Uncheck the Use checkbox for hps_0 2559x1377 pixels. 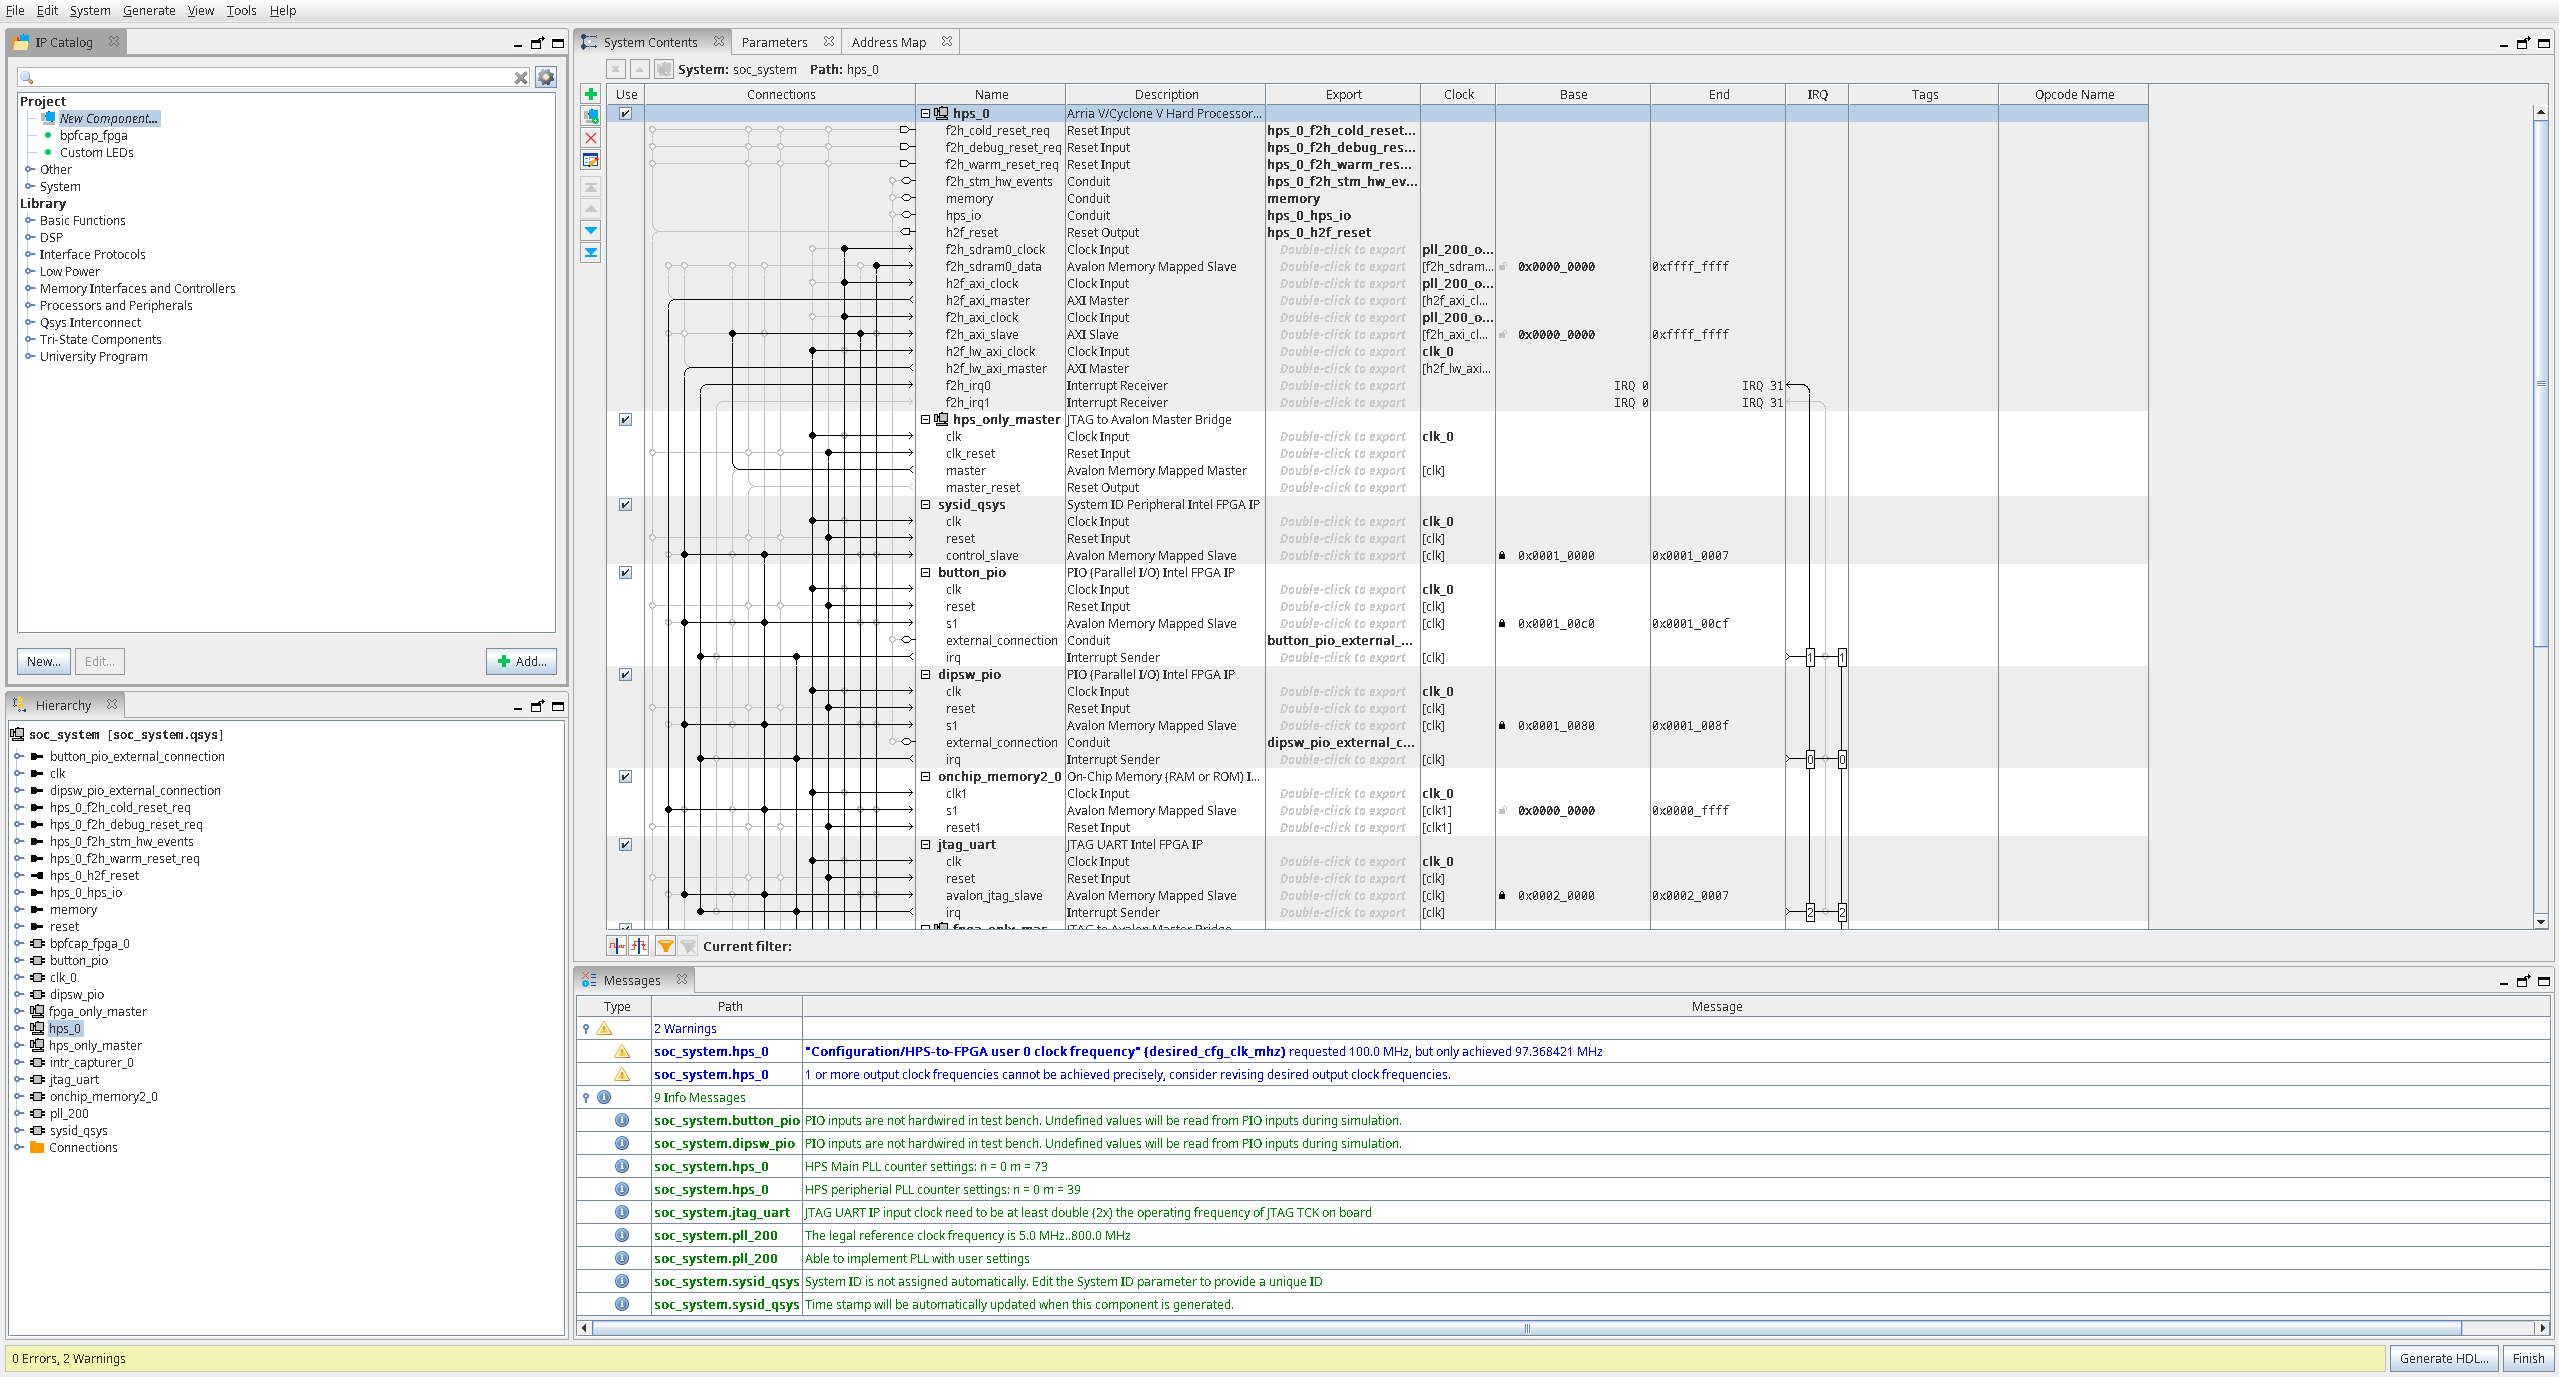tap(625, 114)
